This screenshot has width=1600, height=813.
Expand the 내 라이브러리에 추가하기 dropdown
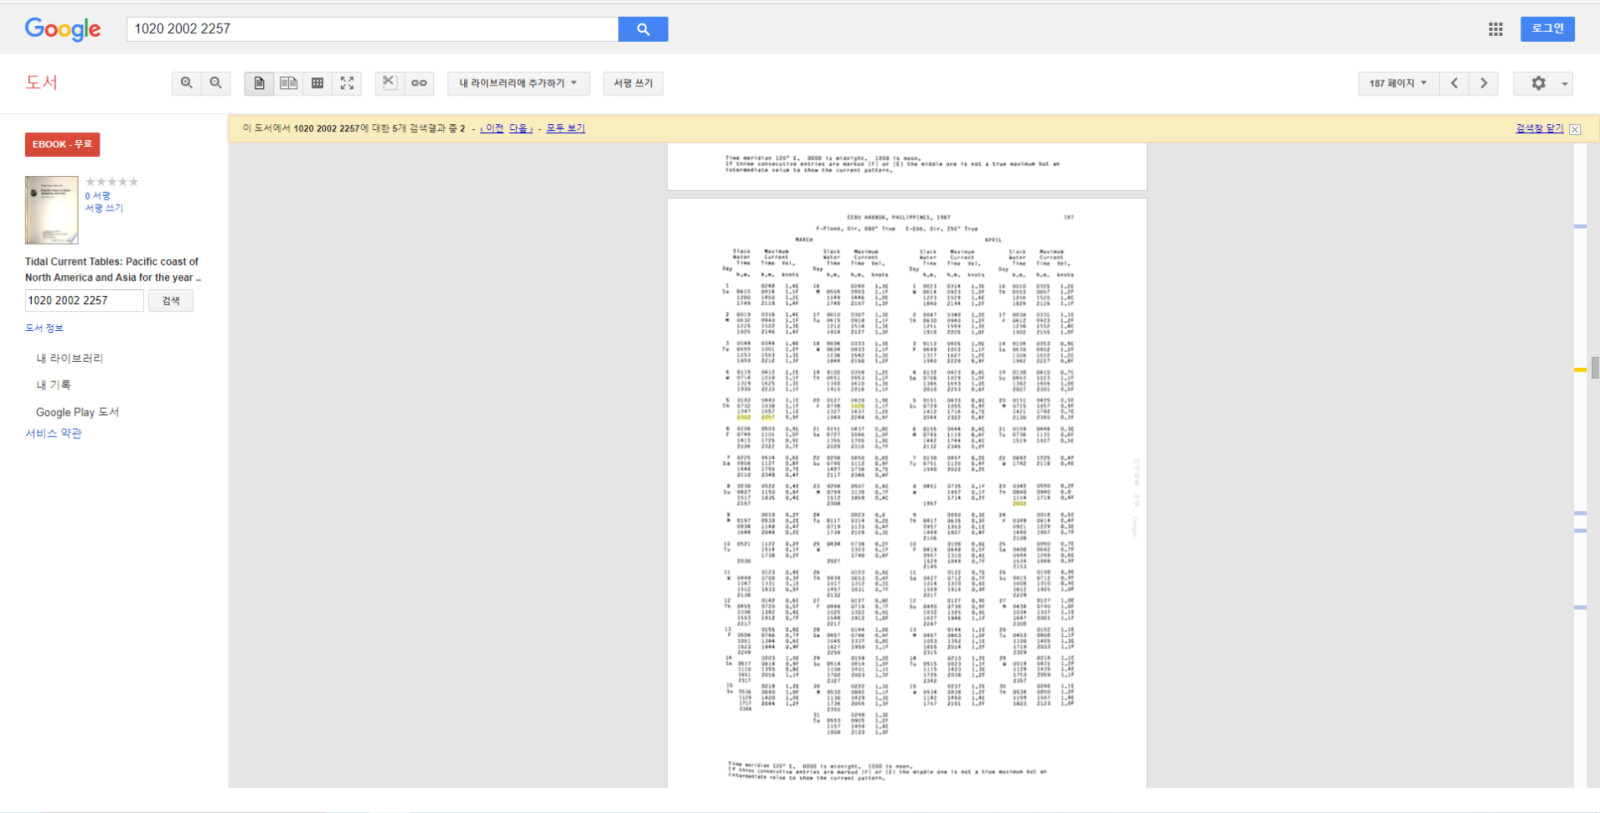click(x=518, y=83)
